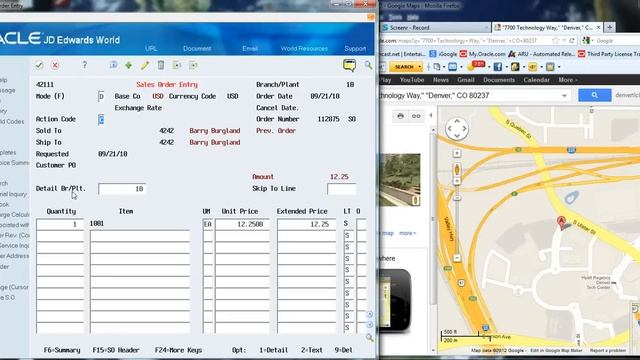Click the previous record icon after the trash can
640x360 pixels.
click(177, 65)
